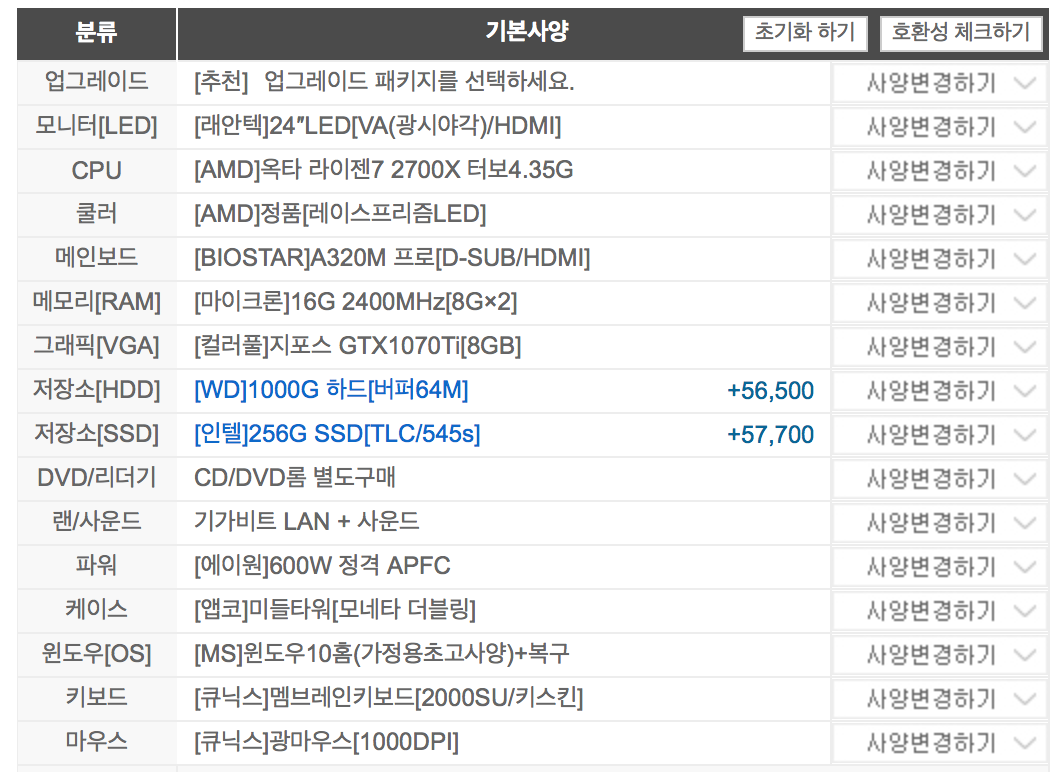The image size is (1050, 772).
Task: Open 사양변경하기 dropdown for 모니터[LED] row
Action: click(938, 127)
